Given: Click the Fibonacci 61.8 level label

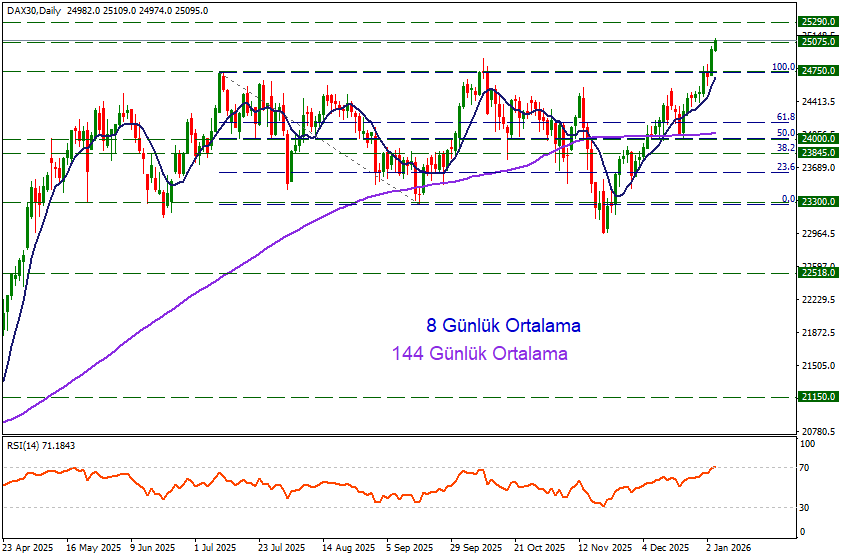Looking at the screenshot, I should click(785, 117).
